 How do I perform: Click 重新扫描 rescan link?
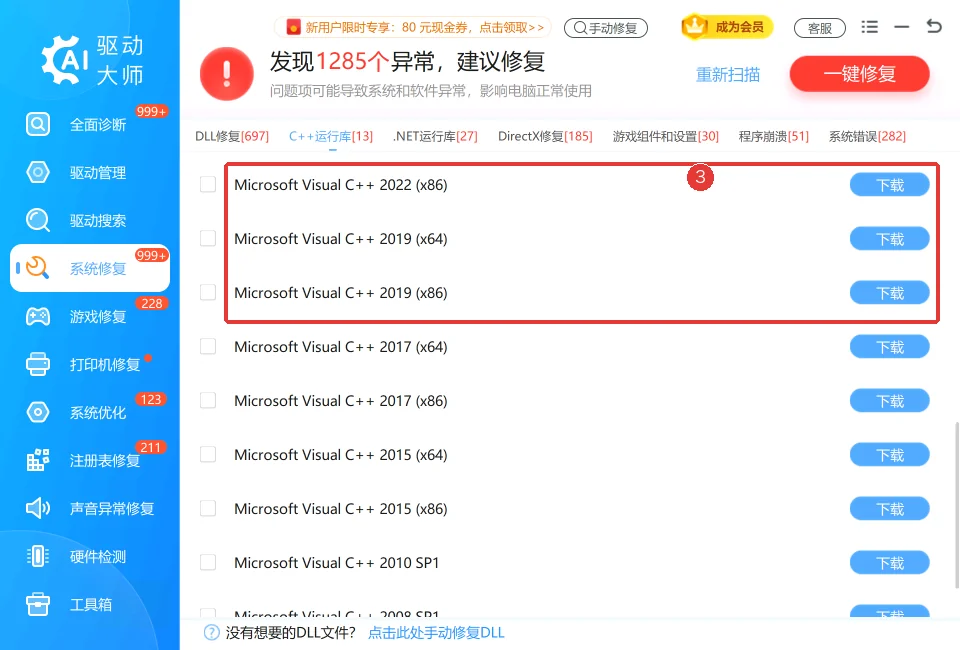727,75
